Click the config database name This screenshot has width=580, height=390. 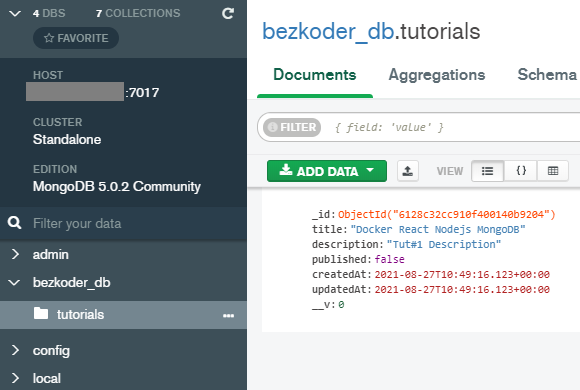pos(51,350)
